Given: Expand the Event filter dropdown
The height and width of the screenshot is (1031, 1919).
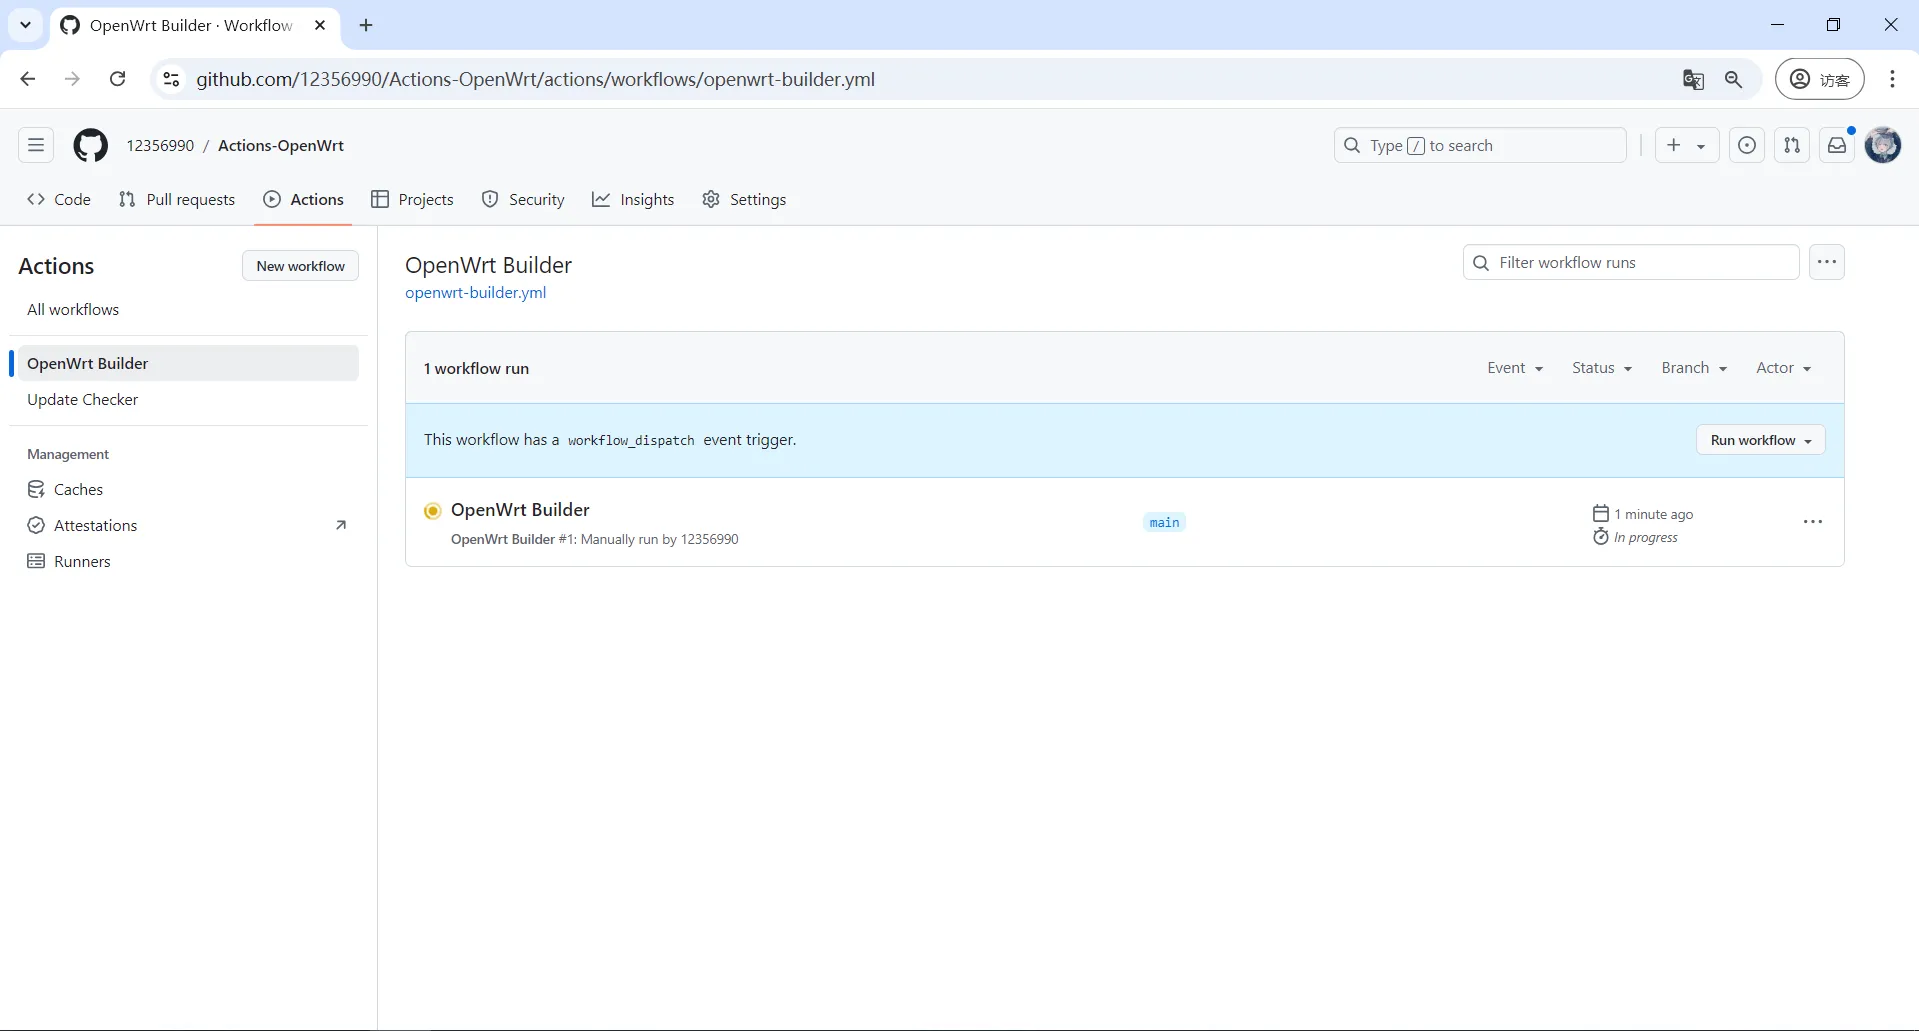Looking at the screenshot, I should (1514, 367).
